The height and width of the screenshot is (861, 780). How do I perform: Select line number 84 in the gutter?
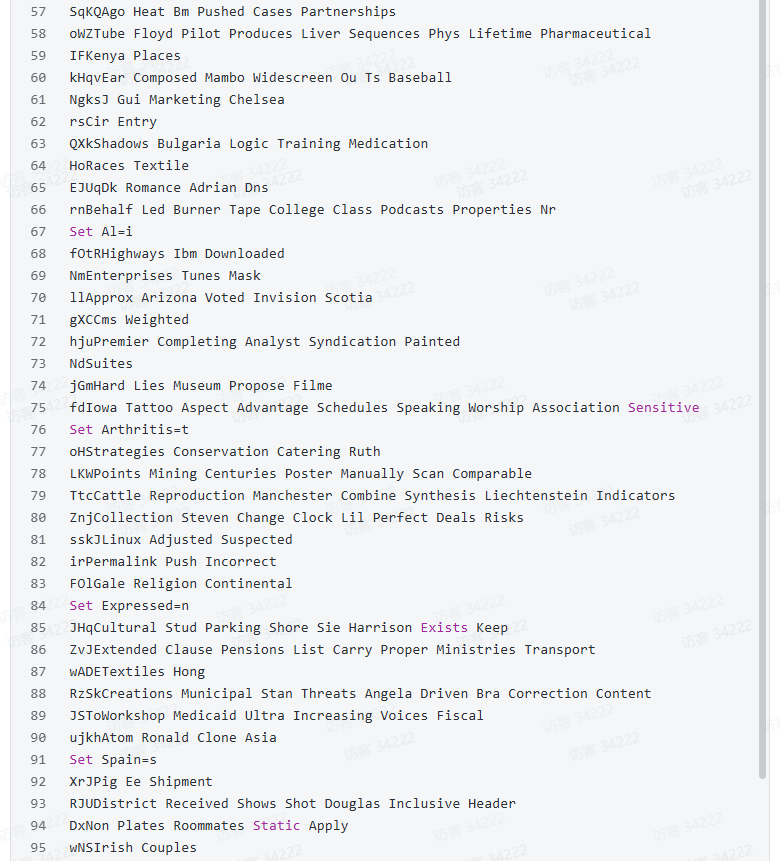pyautogui.click(x=38, y=606)
